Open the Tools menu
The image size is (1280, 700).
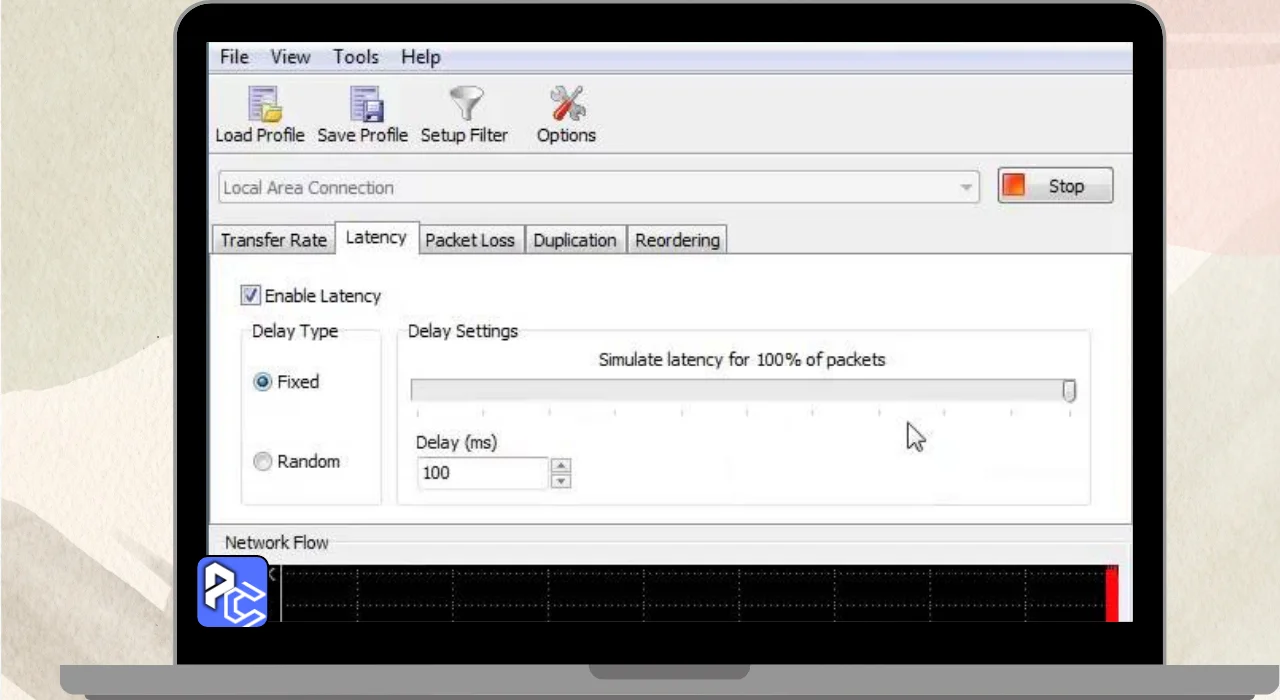pyautogui.click(x=356, y=57)
